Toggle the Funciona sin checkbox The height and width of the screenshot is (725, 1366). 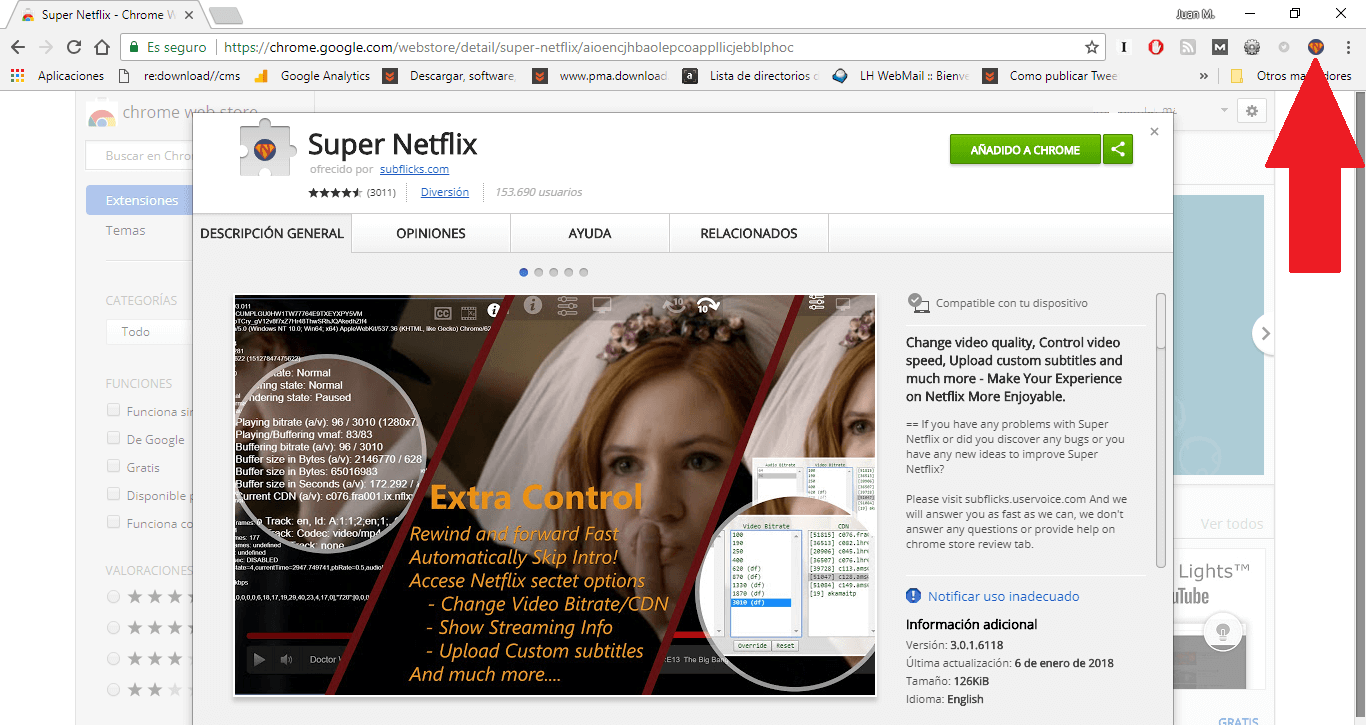(114, 411)
